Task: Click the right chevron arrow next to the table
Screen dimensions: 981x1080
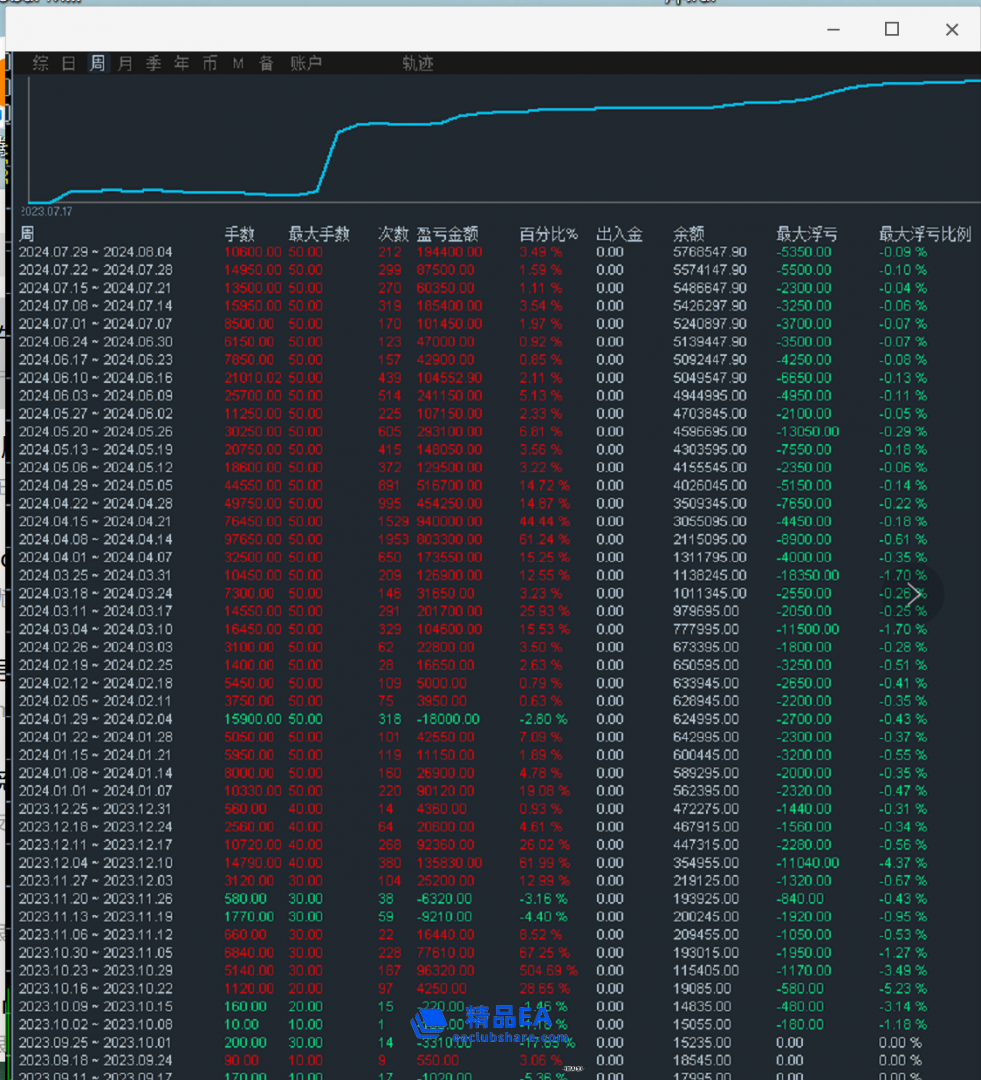Action: coord(914,594)
